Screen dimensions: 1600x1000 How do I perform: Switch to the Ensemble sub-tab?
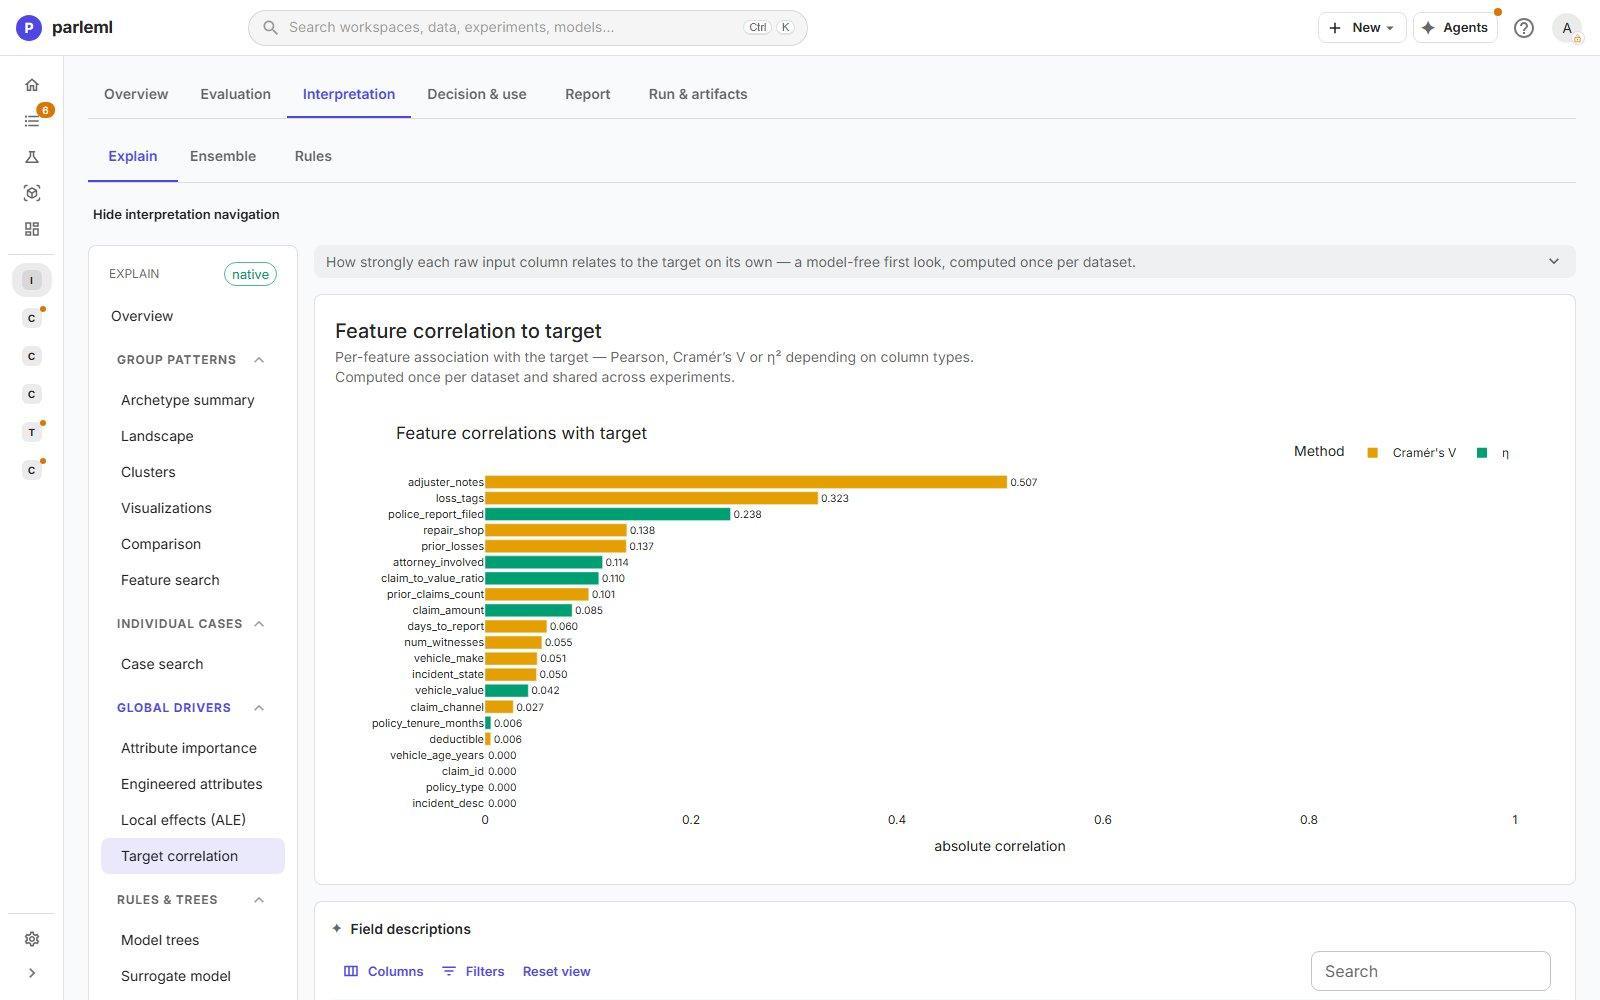[x=223, y=156]
